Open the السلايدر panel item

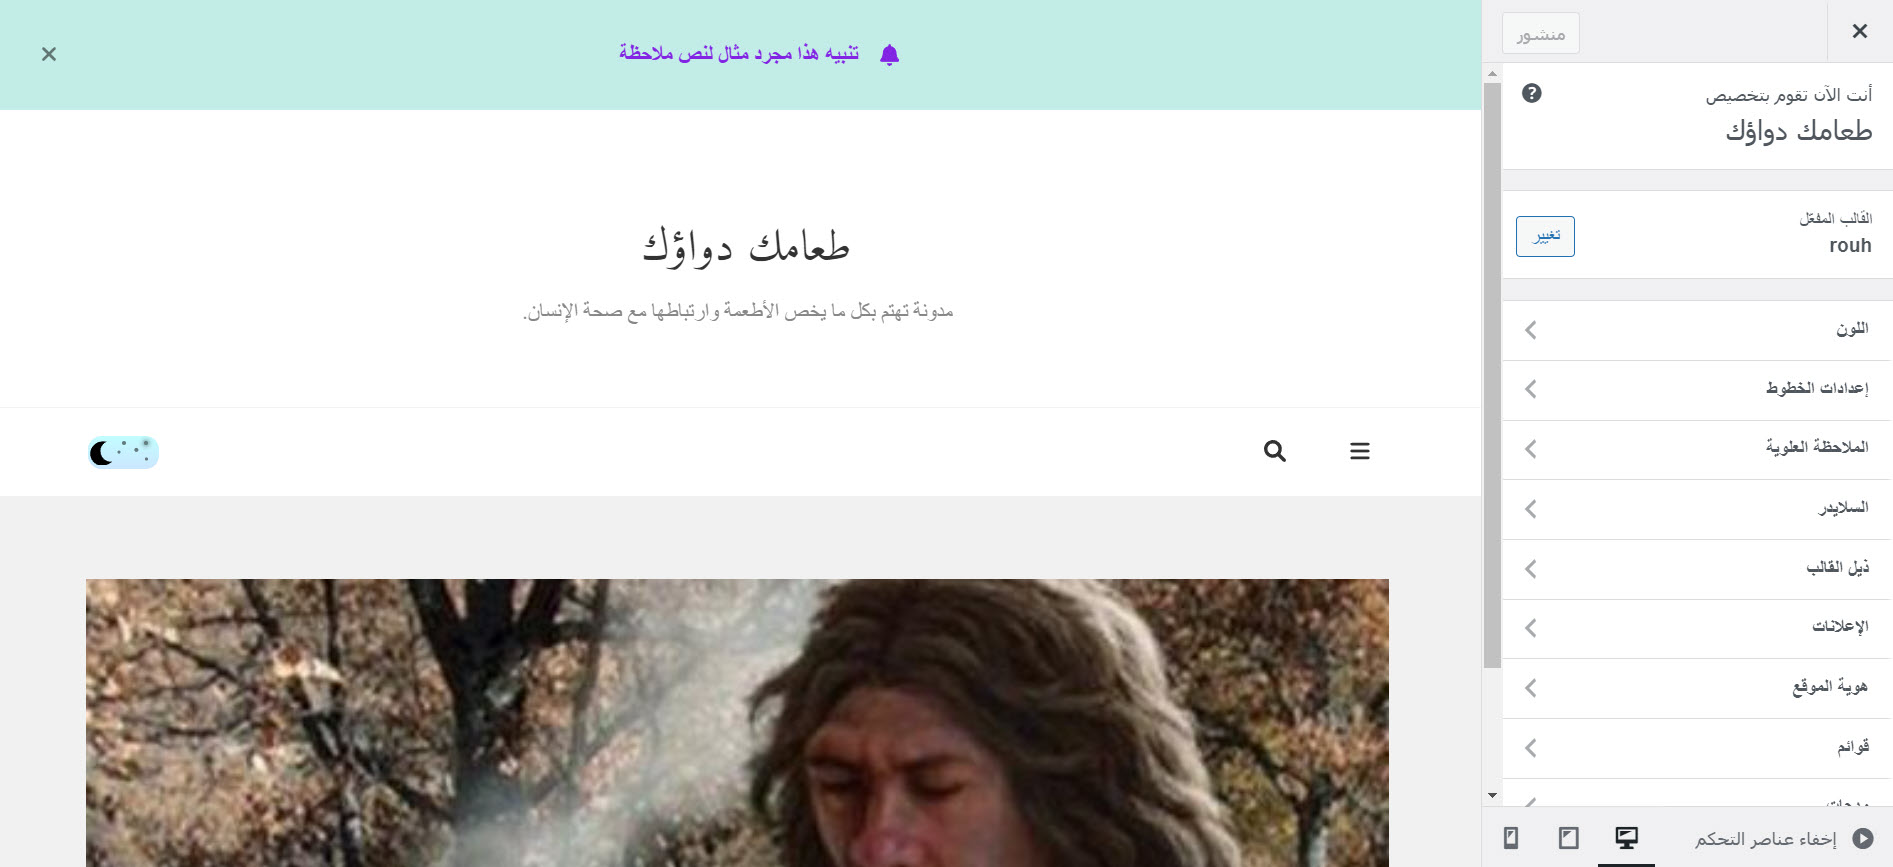[1697, 509]
